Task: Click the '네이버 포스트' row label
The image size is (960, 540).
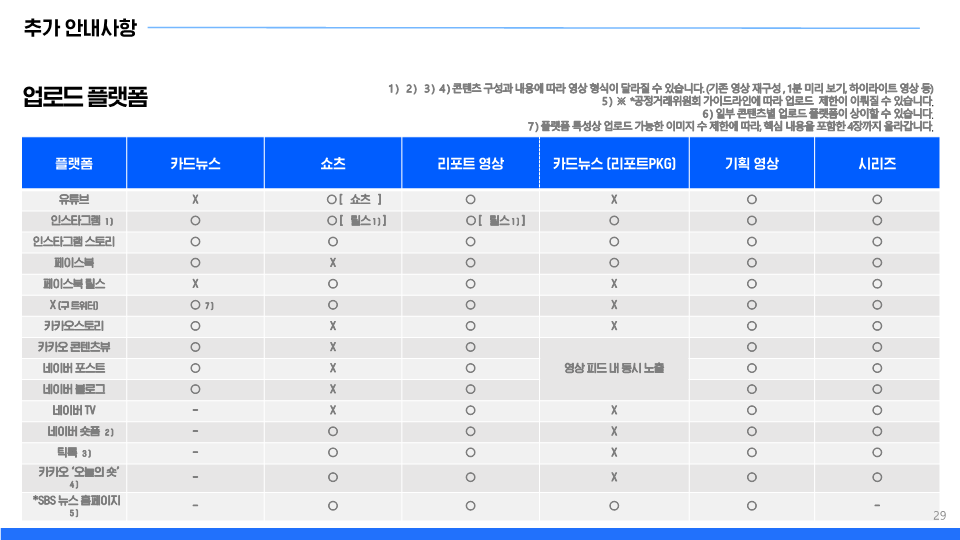Action: pyautogui.click(x=74, y=369)
